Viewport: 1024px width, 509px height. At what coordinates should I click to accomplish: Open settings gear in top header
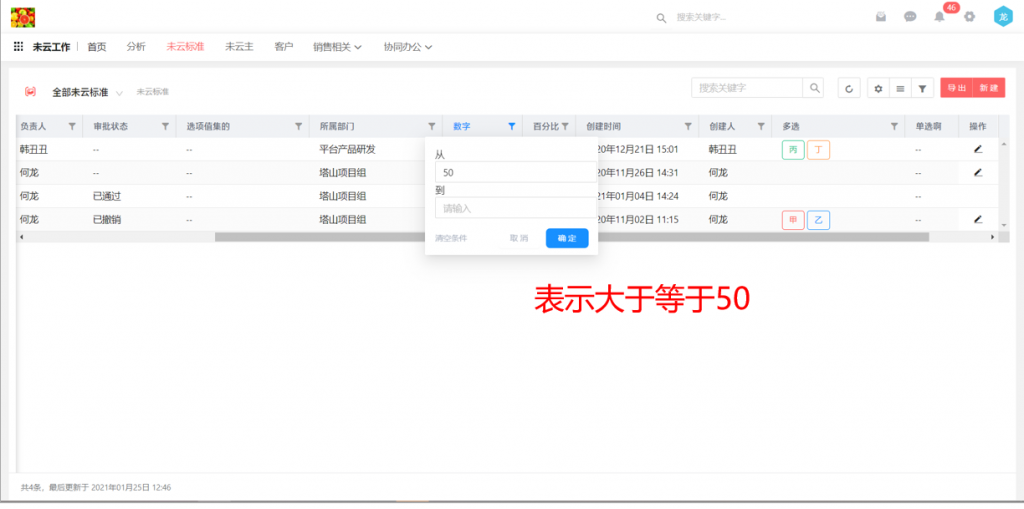[969, 17]
